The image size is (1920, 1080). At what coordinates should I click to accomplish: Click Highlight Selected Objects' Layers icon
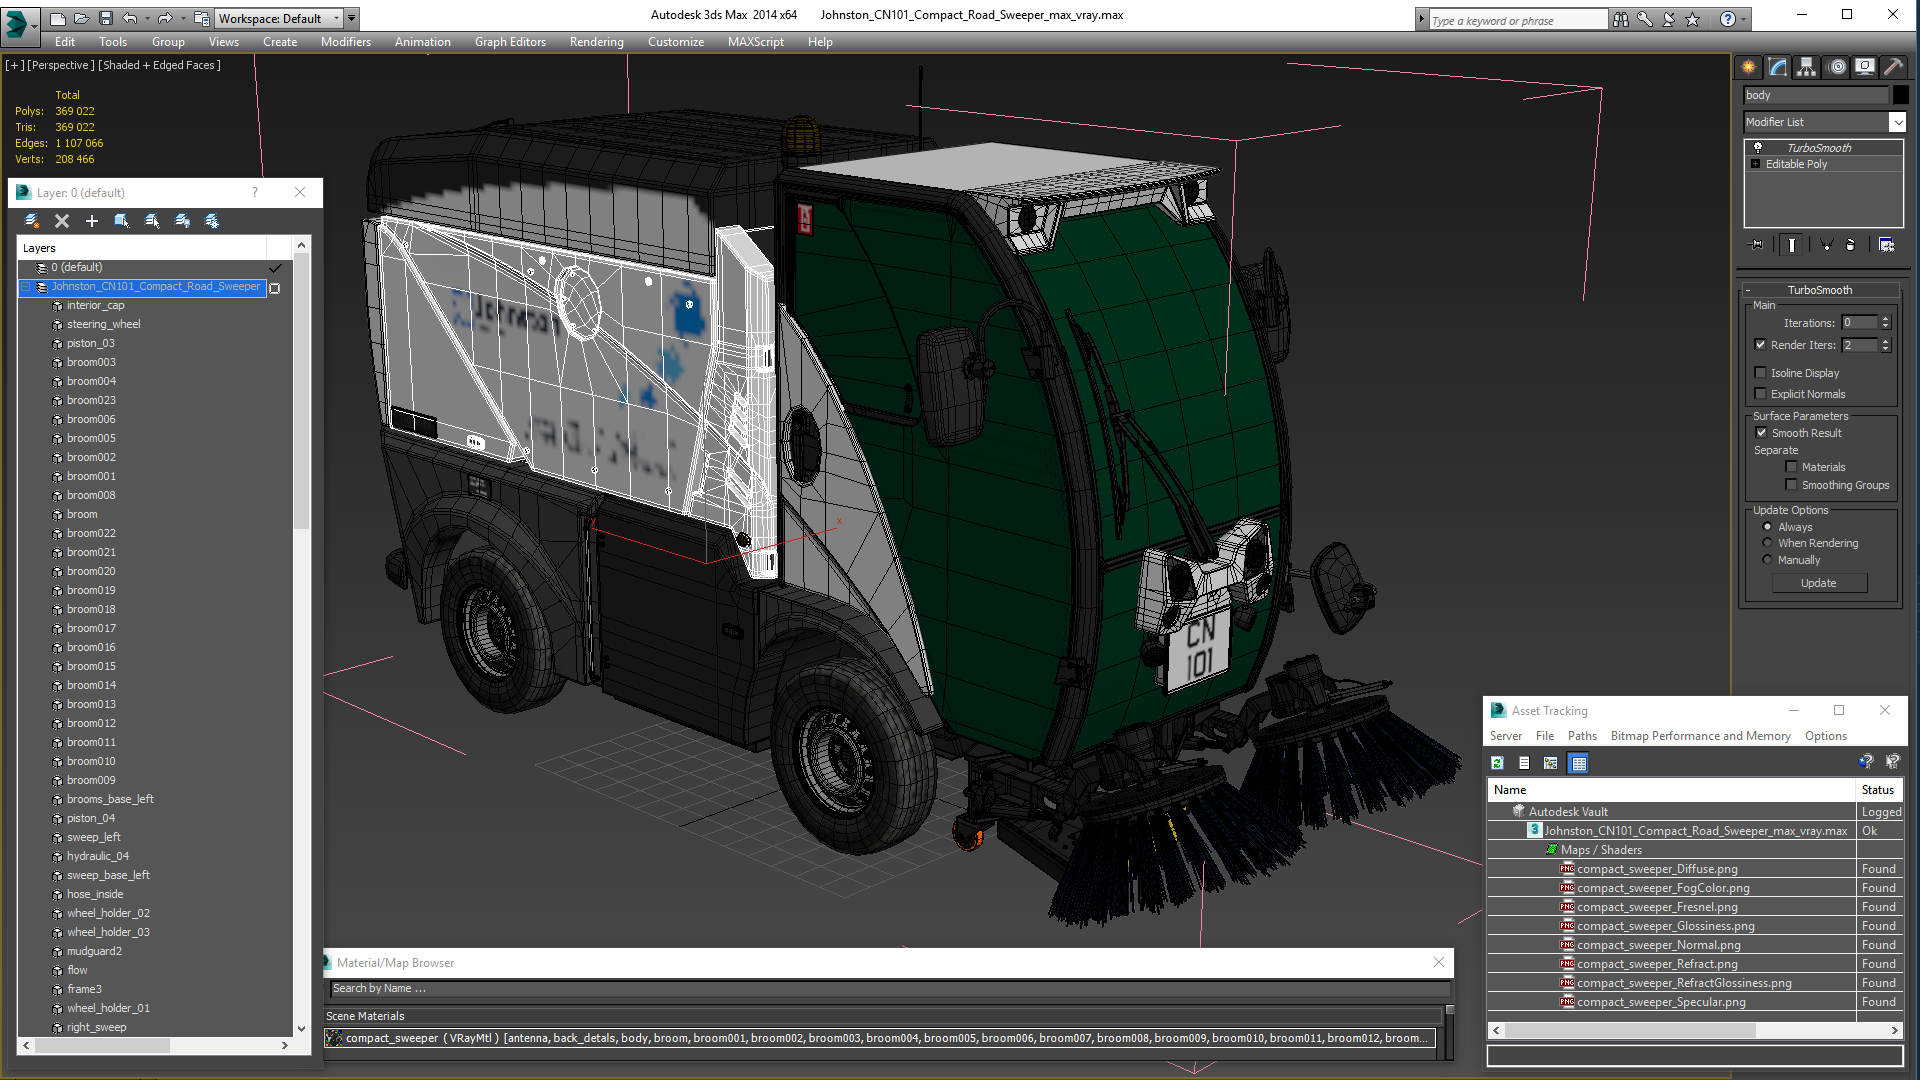click(152, 221)
